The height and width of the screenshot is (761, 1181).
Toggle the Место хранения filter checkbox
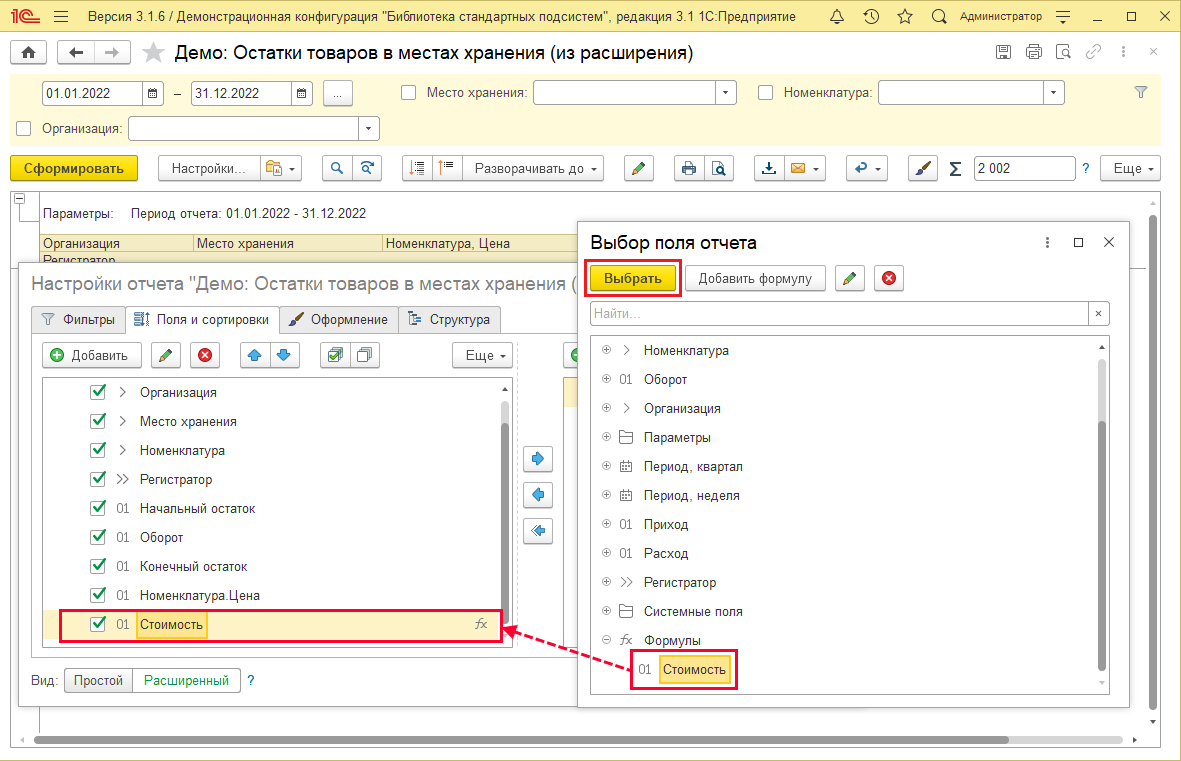pos(408,93)
